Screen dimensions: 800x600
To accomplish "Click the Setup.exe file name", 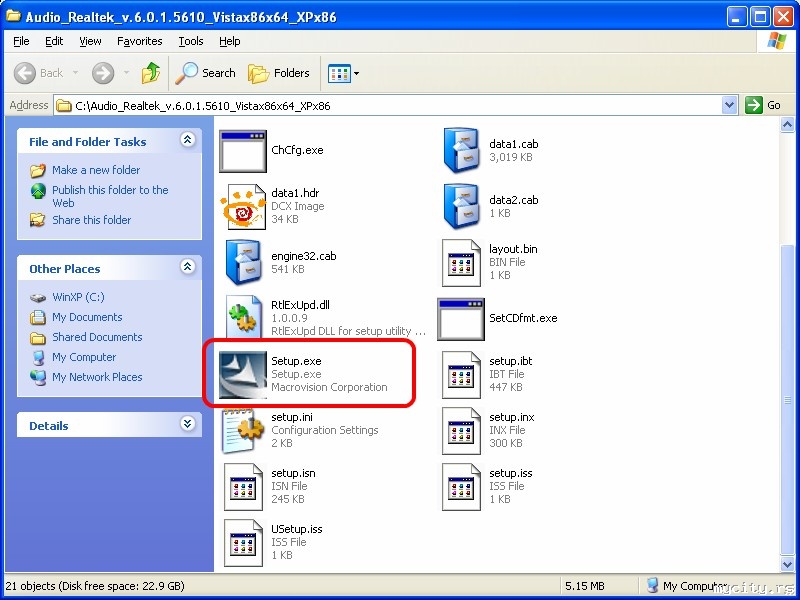I will pyautogui.click(x=296, y=361).
